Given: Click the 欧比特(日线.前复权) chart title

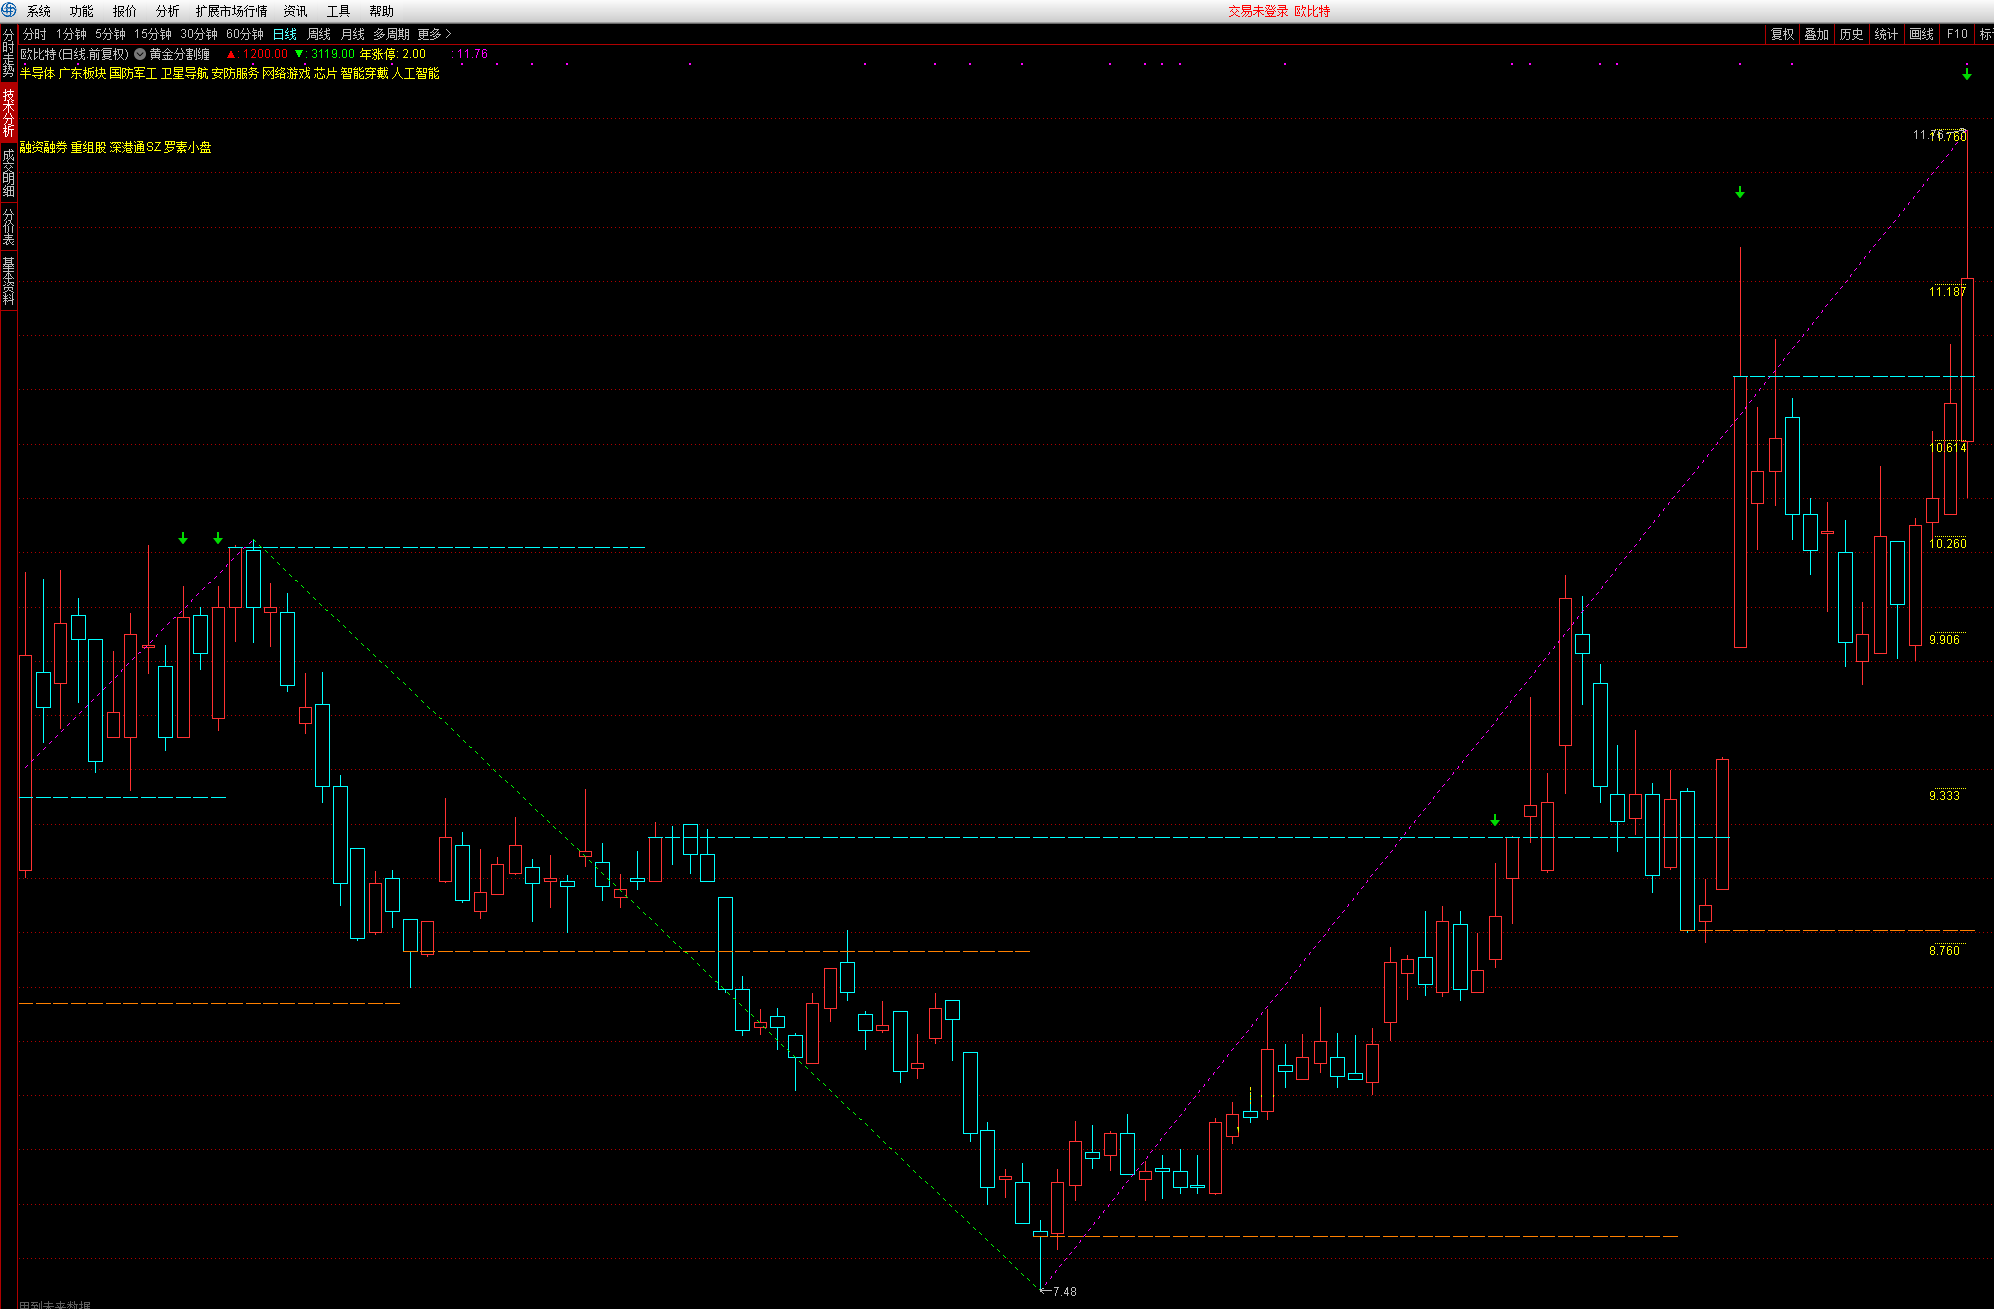Looking at the screenshot, I should 75,54.
